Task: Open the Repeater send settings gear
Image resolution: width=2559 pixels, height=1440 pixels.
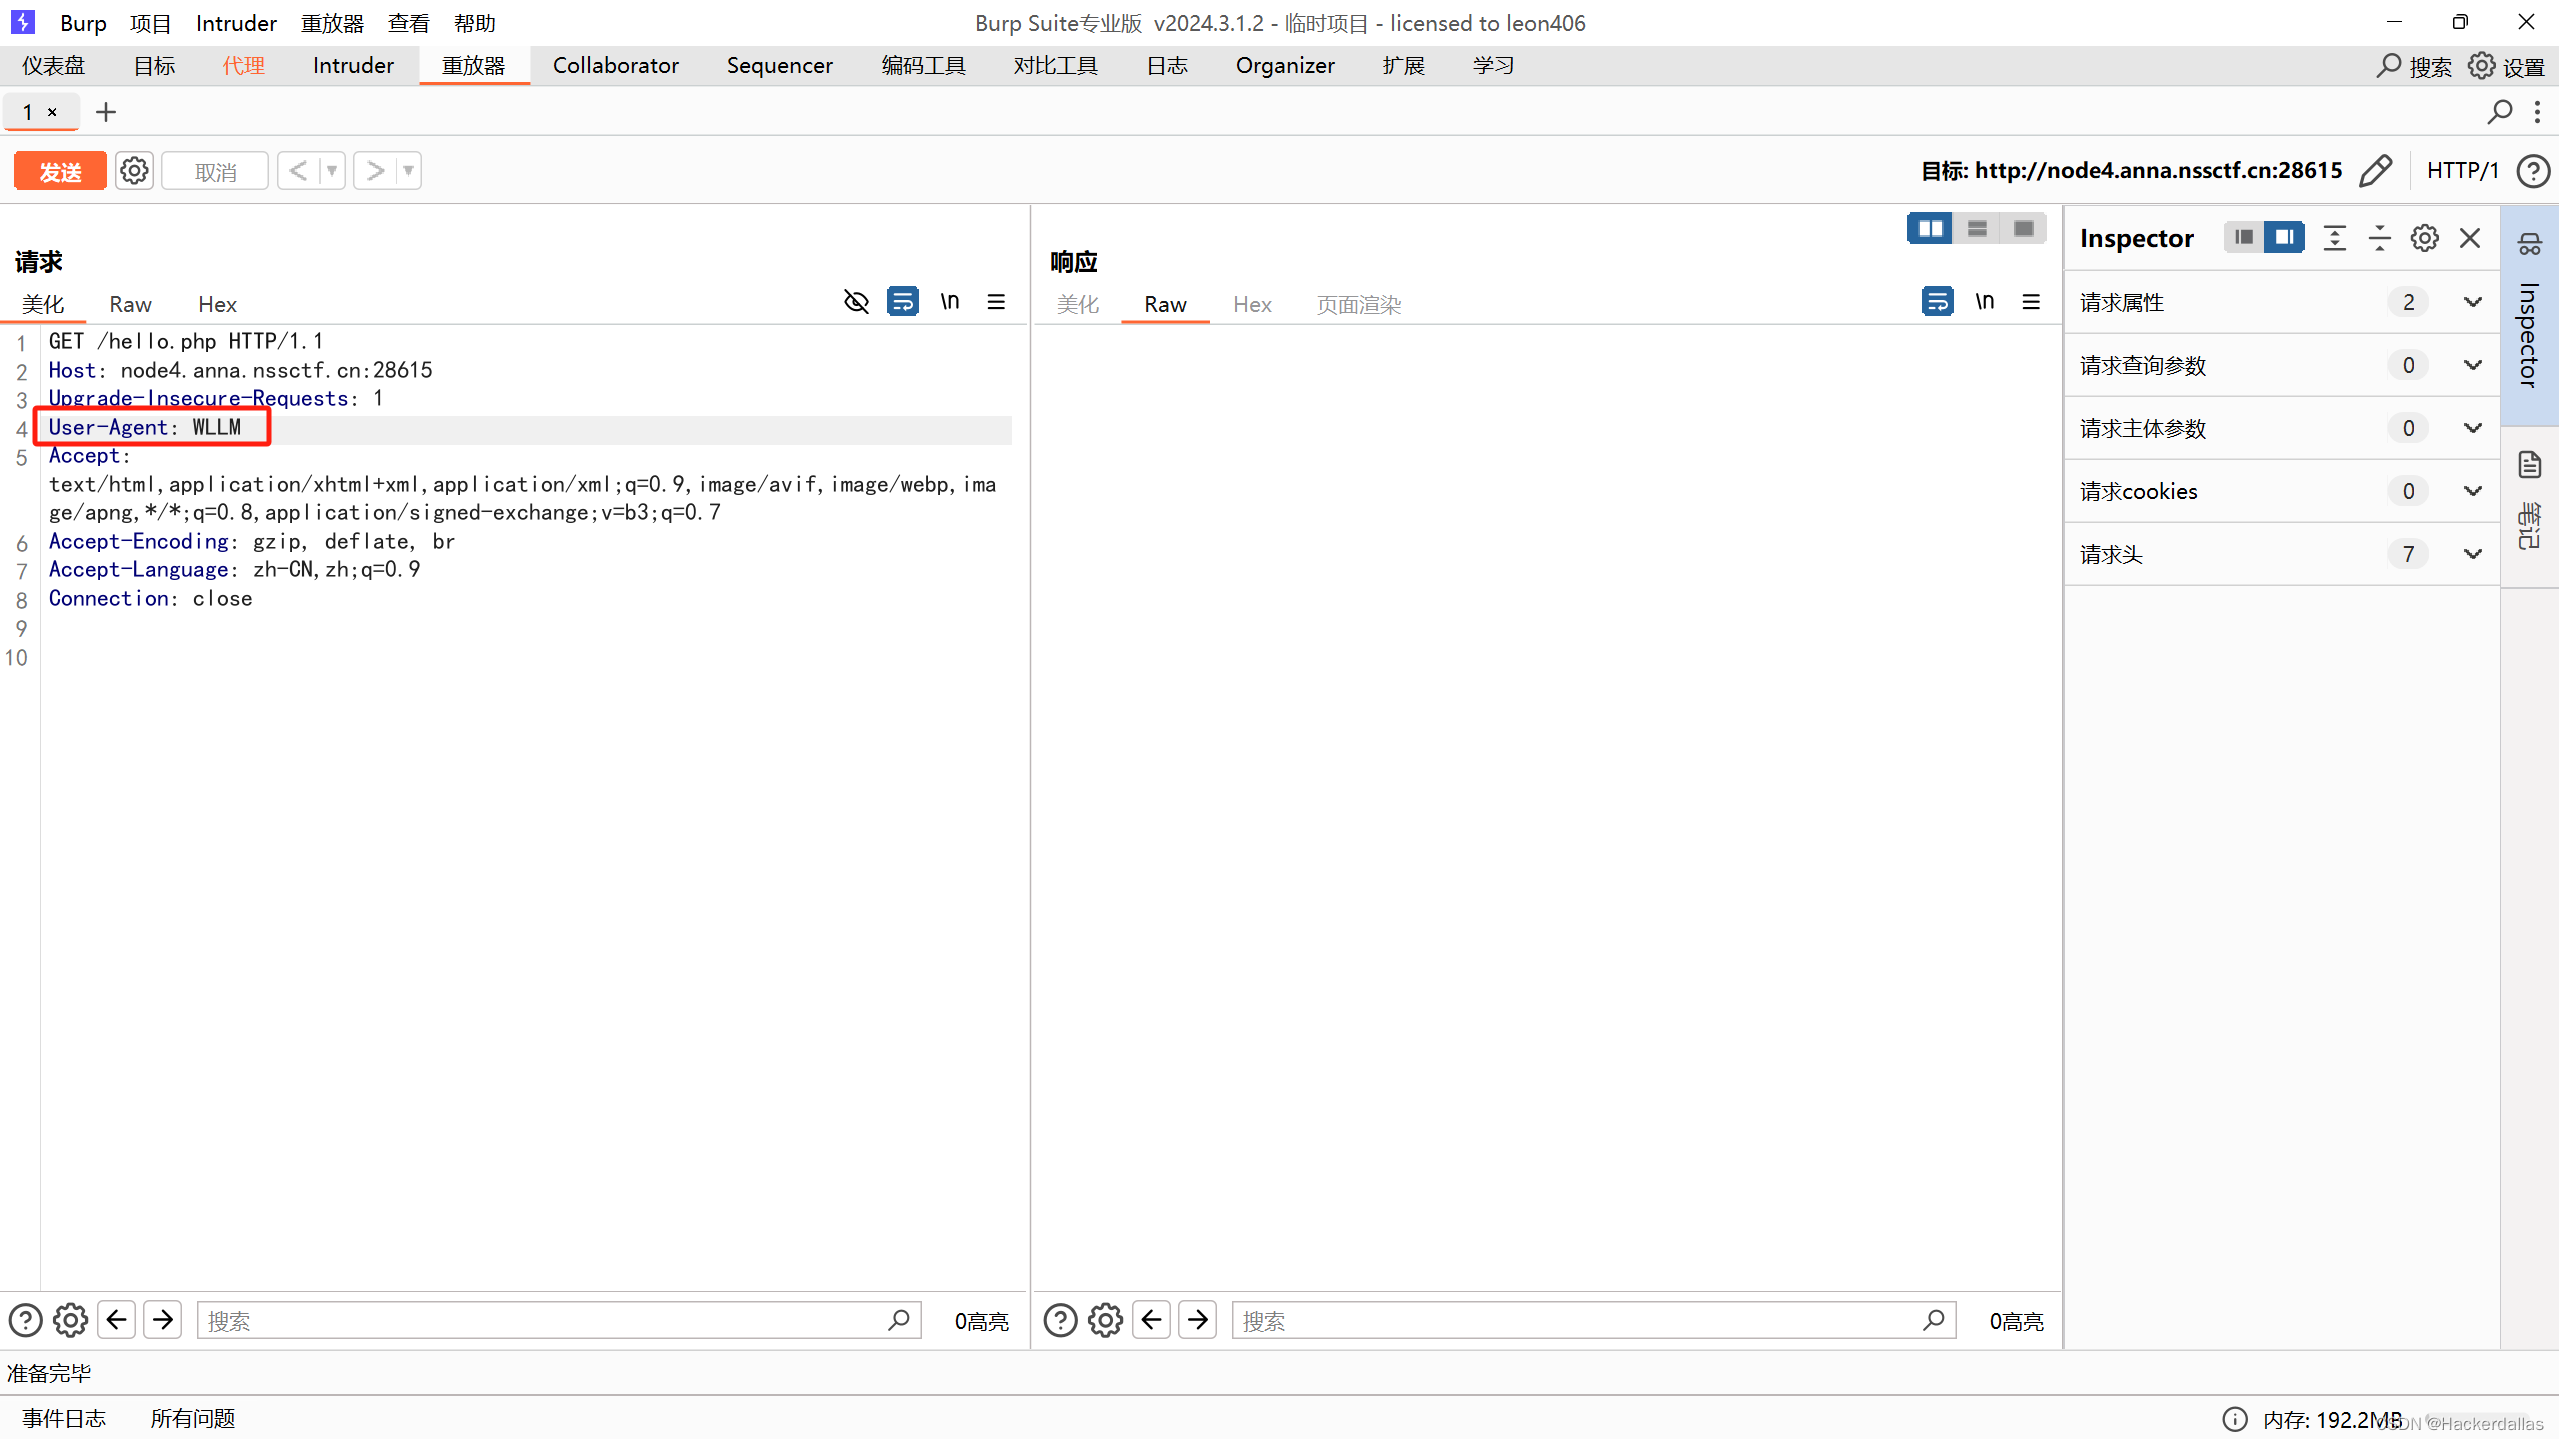Action: (x=134, y=171)
